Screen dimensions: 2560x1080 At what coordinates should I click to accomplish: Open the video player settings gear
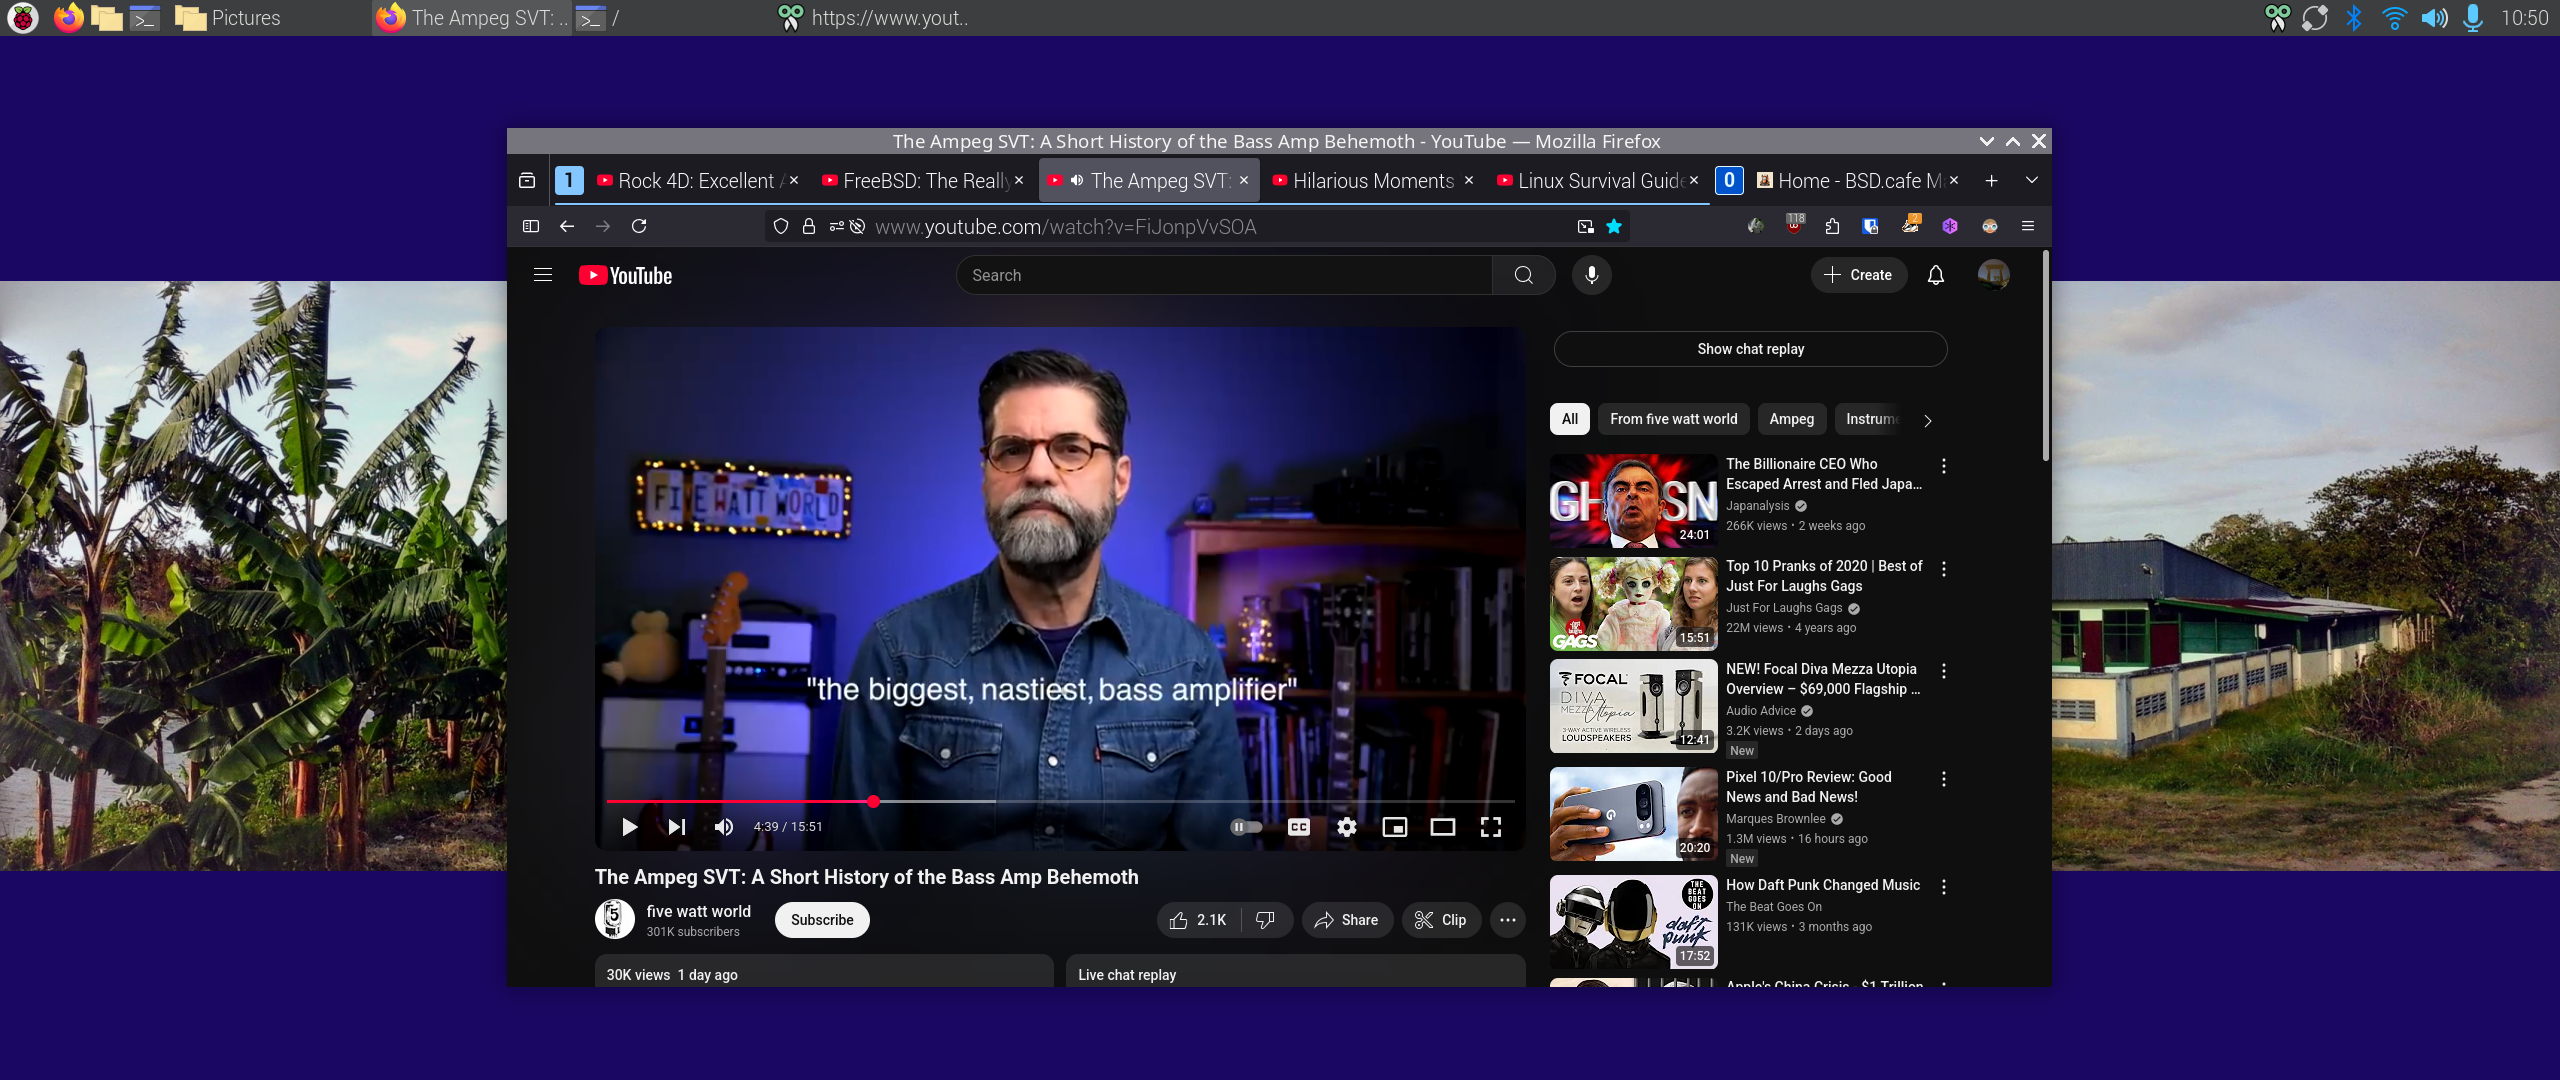pos(1347,827)
